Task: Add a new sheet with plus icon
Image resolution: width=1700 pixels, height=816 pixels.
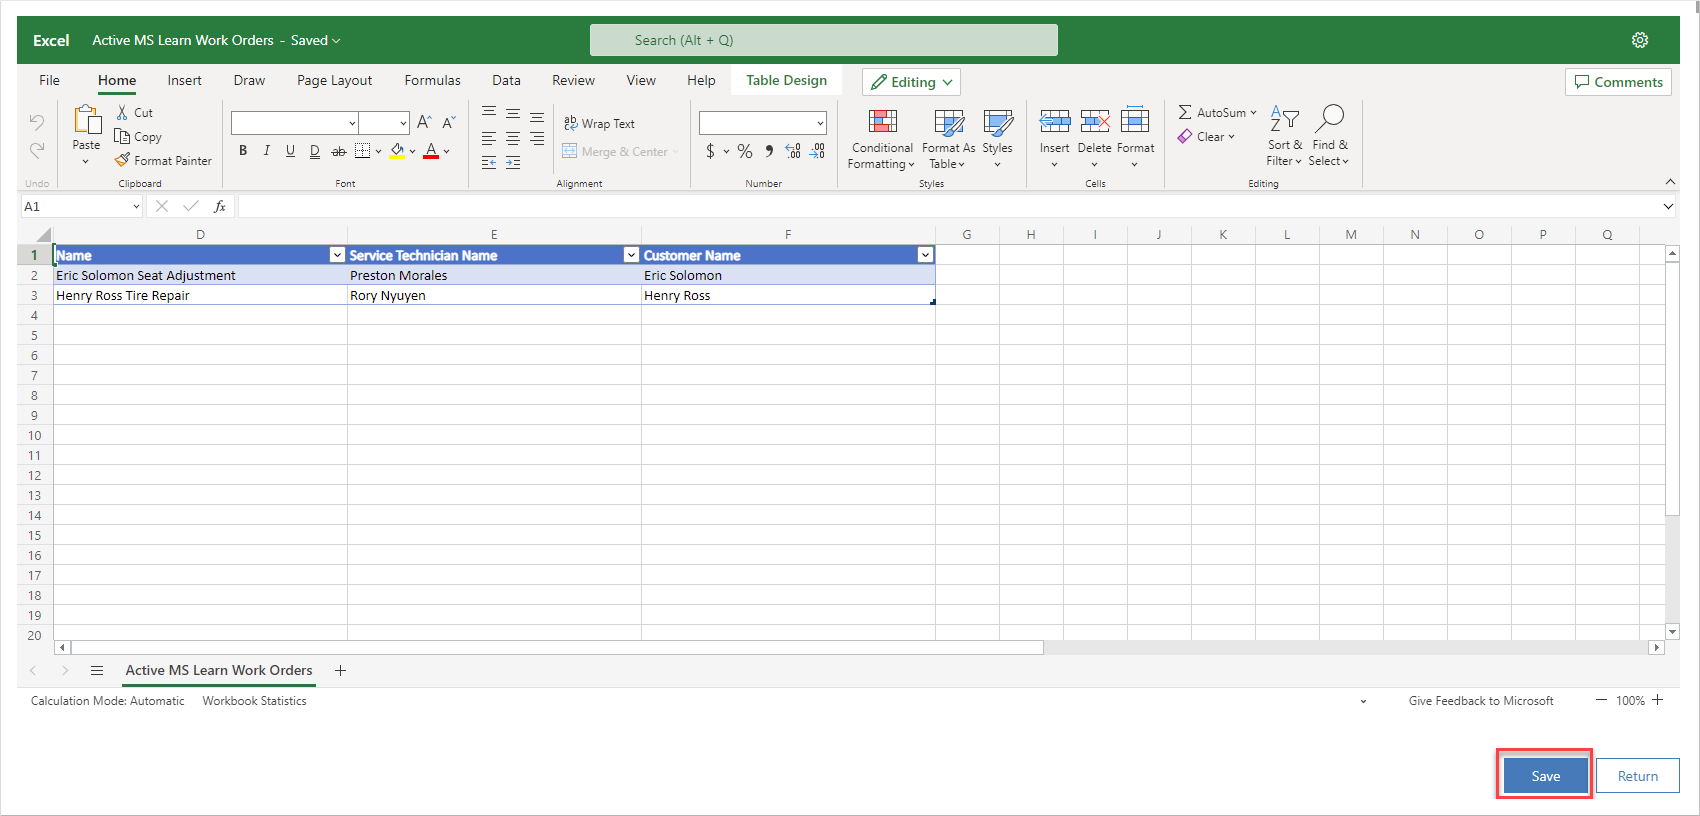Action: click(340, 670)
